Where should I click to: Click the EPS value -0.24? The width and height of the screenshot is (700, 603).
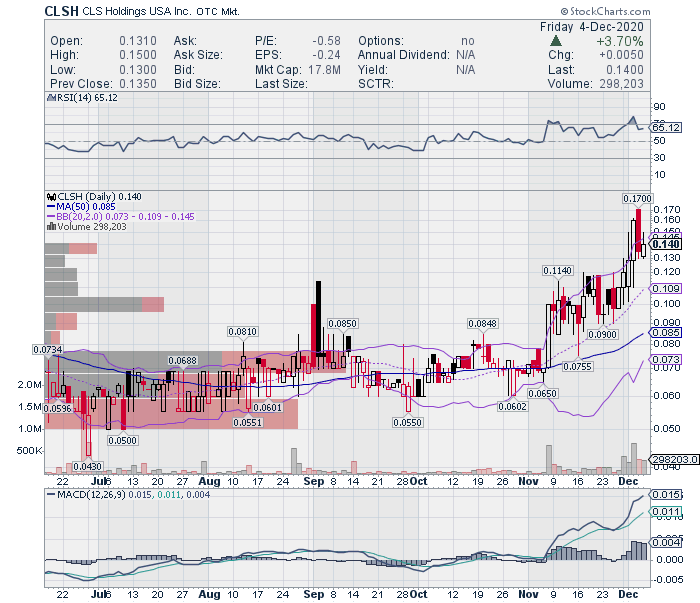326,55
